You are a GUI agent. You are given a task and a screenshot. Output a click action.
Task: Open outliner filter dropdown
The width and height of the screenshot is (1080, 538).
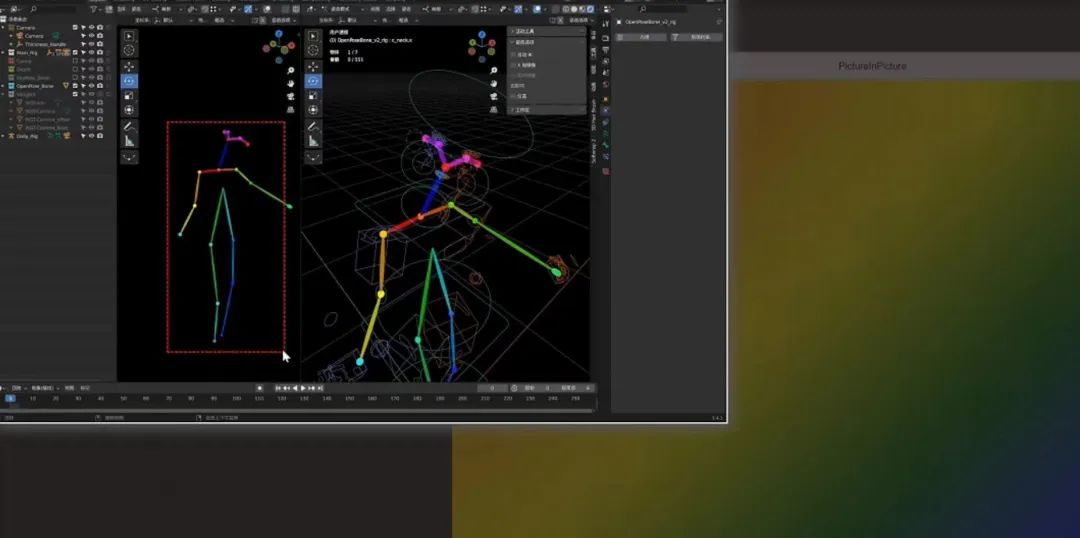[x=96, y=10]
